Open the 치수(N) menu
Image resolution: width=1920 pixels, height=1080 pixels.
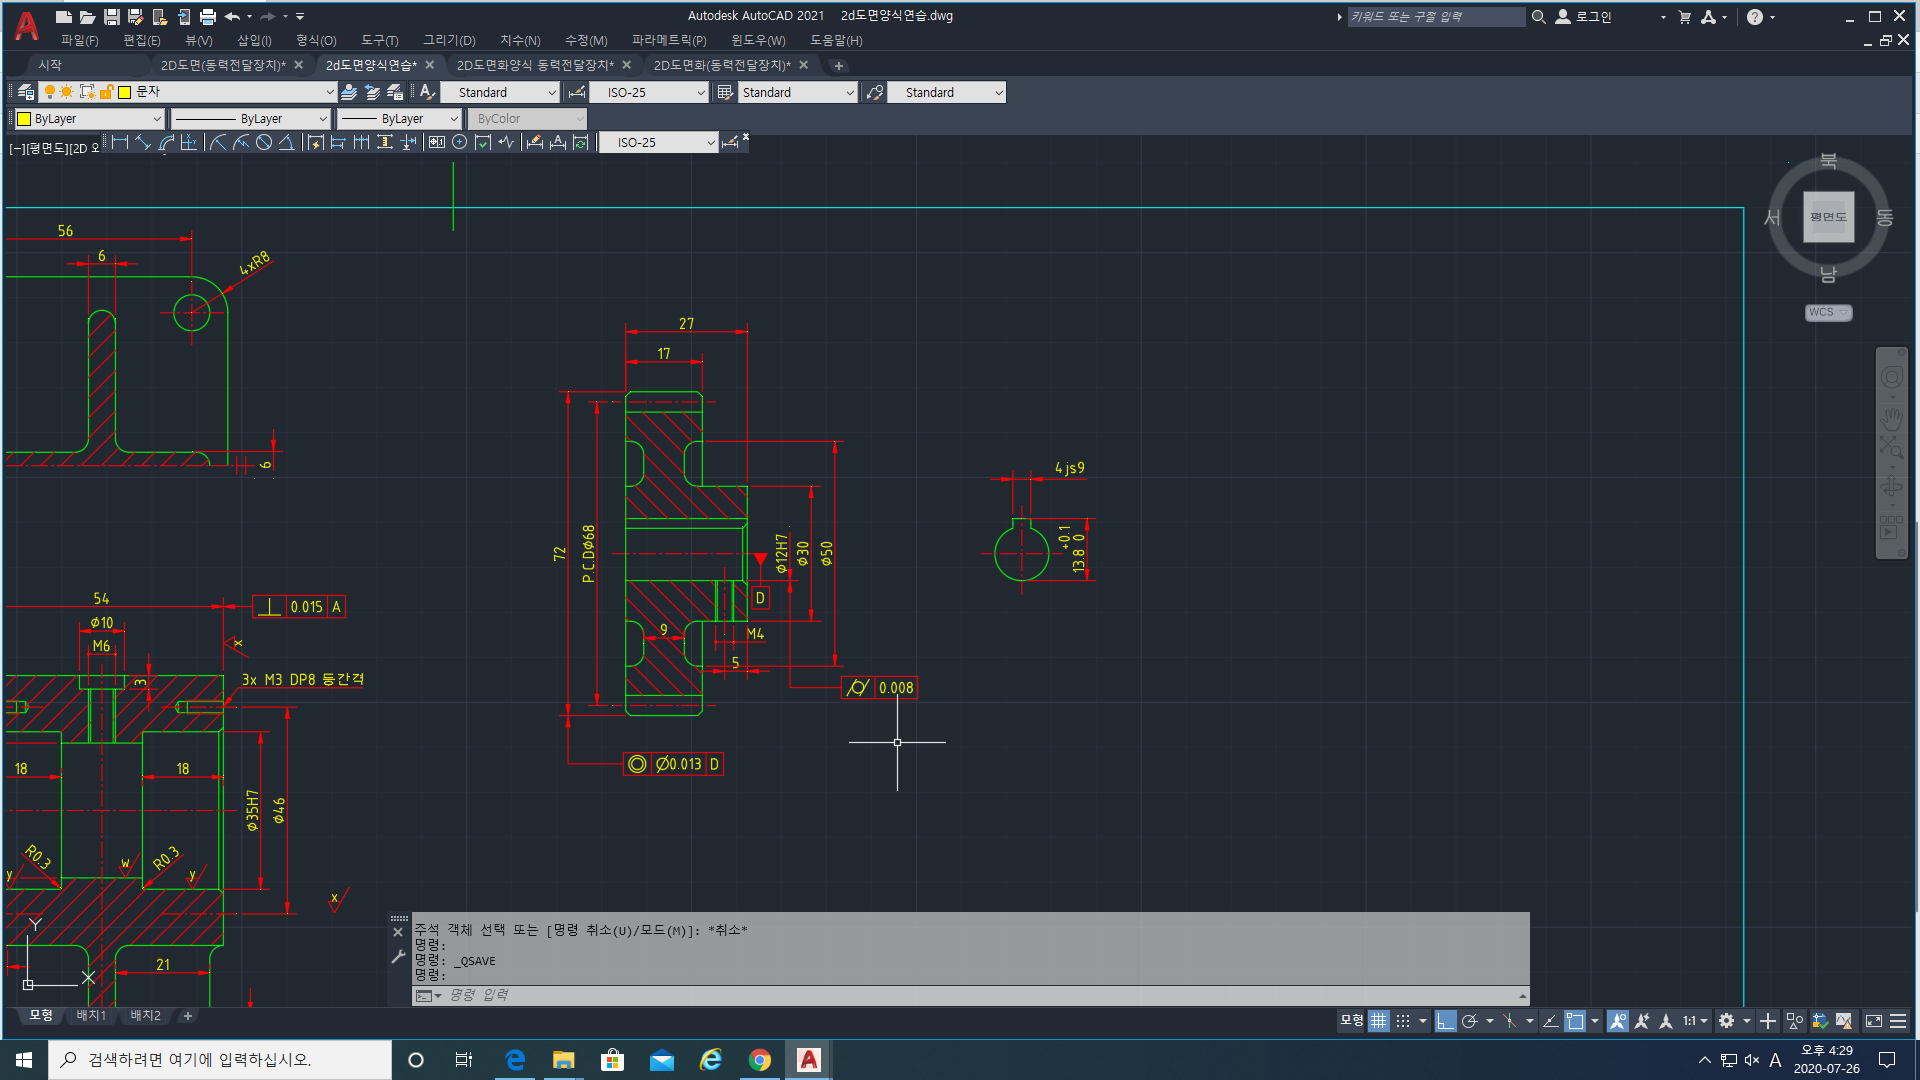520,40
